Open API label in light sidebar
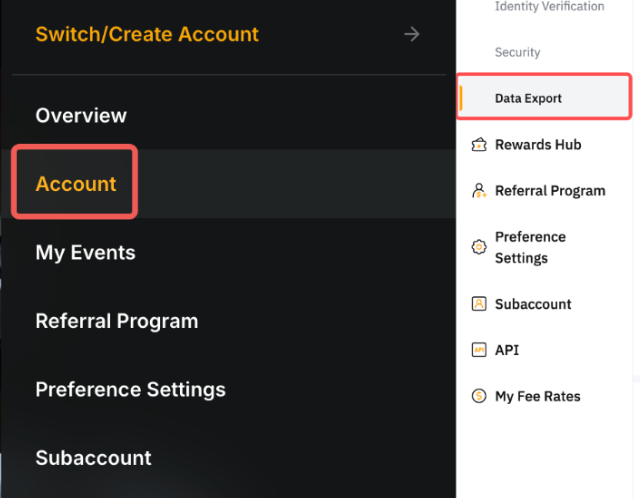Screen dimensions: 640x498 pos(507,350)
